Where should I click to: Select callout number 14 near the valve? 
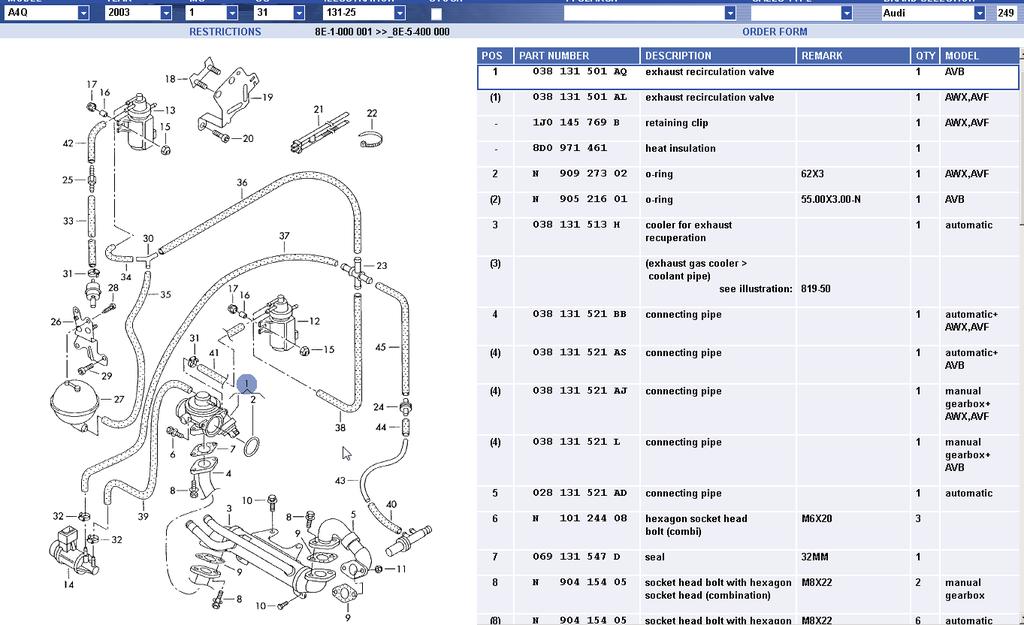(68, 584)
